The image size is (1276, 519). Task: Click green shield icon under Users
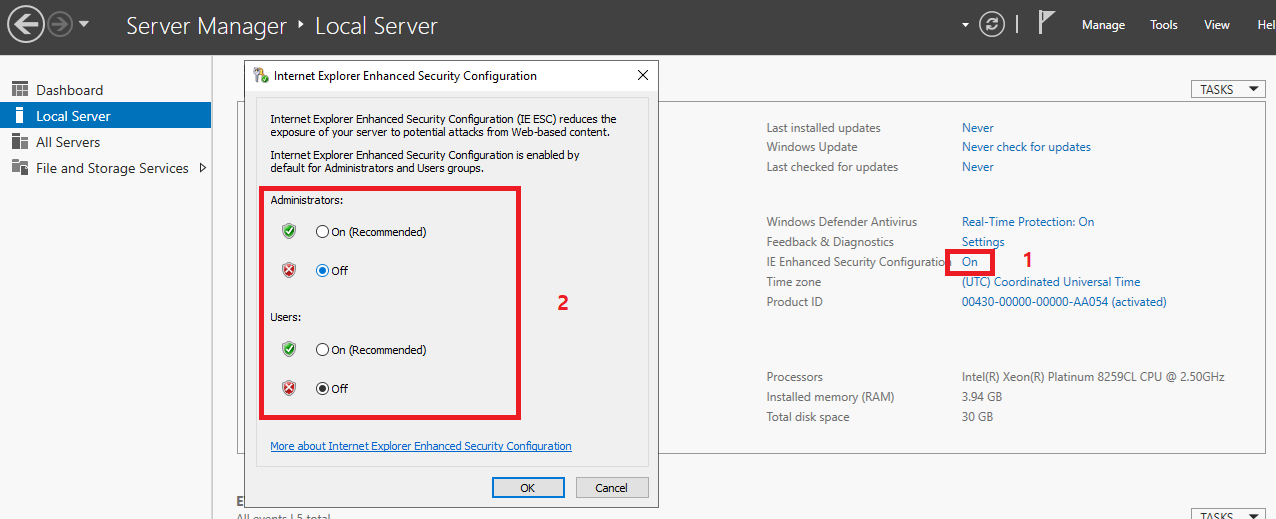pos(289,349)
